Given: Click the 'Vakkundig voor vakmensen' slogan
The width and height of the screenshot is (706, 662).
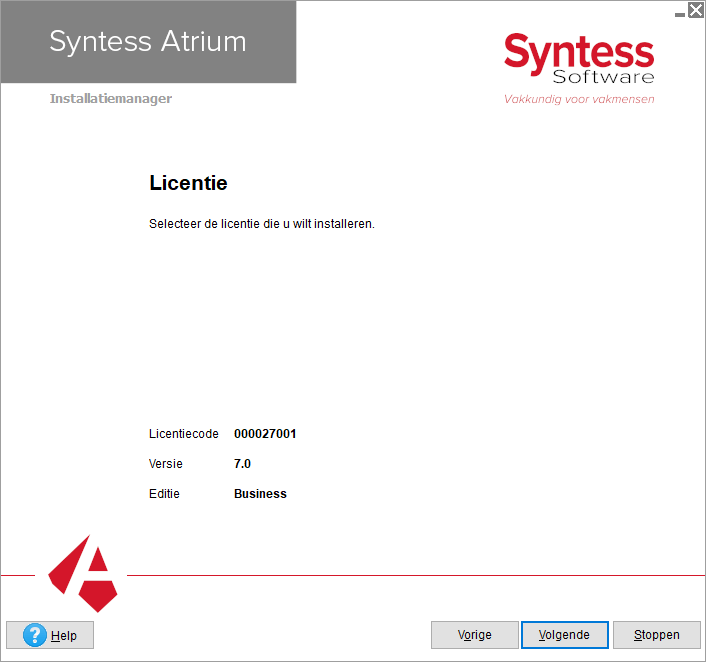Looking at the screenshot, I should [x=579, y=99].
